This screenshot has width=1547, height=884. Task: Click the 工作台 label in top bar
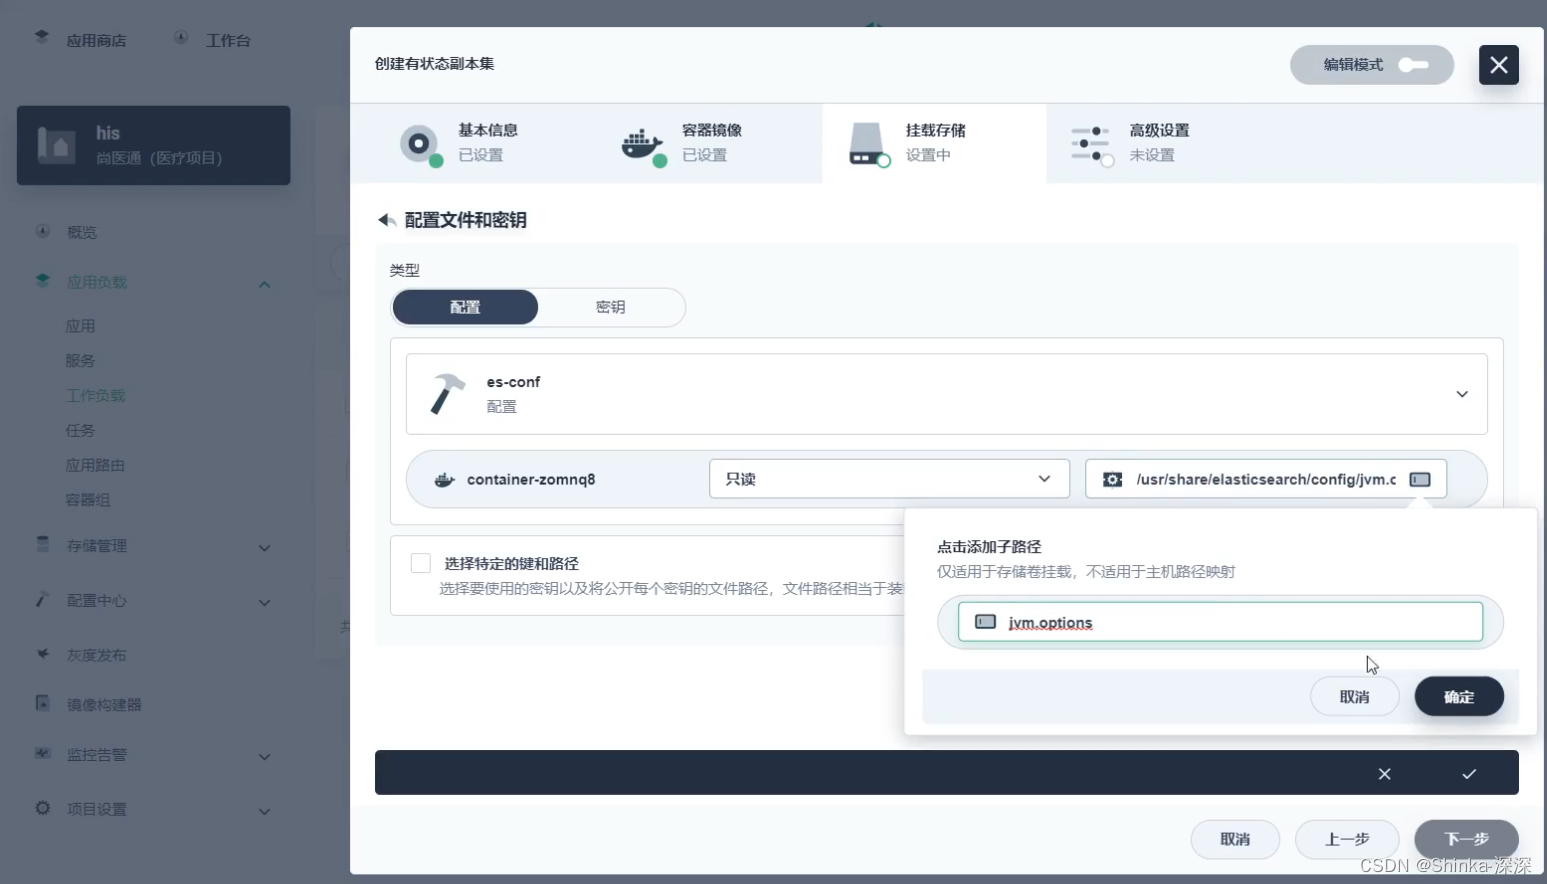[228, 41]
